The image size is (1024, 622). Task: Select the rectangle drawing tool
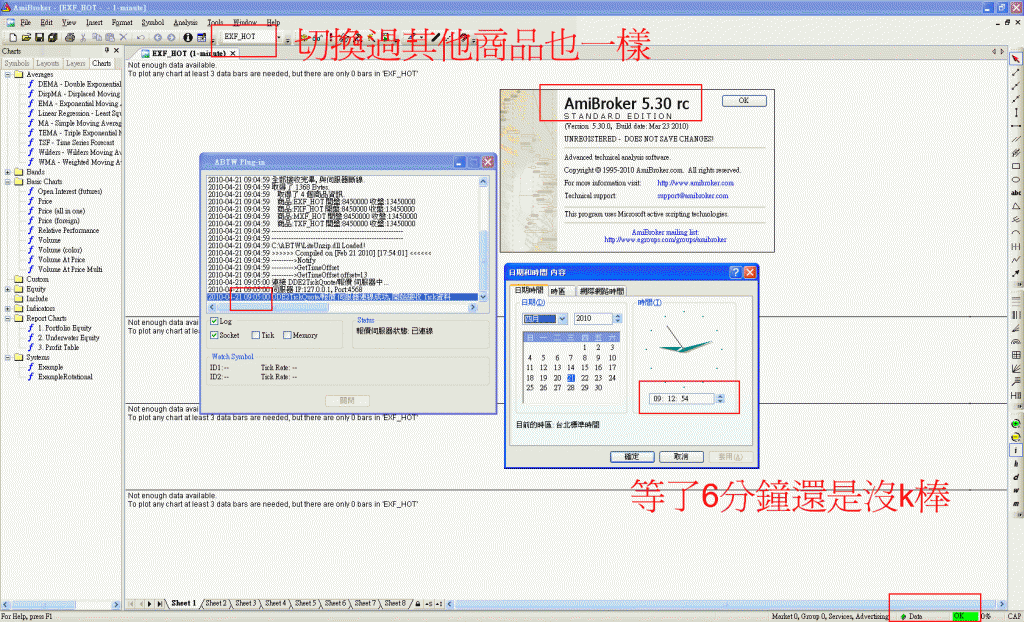(1016, 166)
